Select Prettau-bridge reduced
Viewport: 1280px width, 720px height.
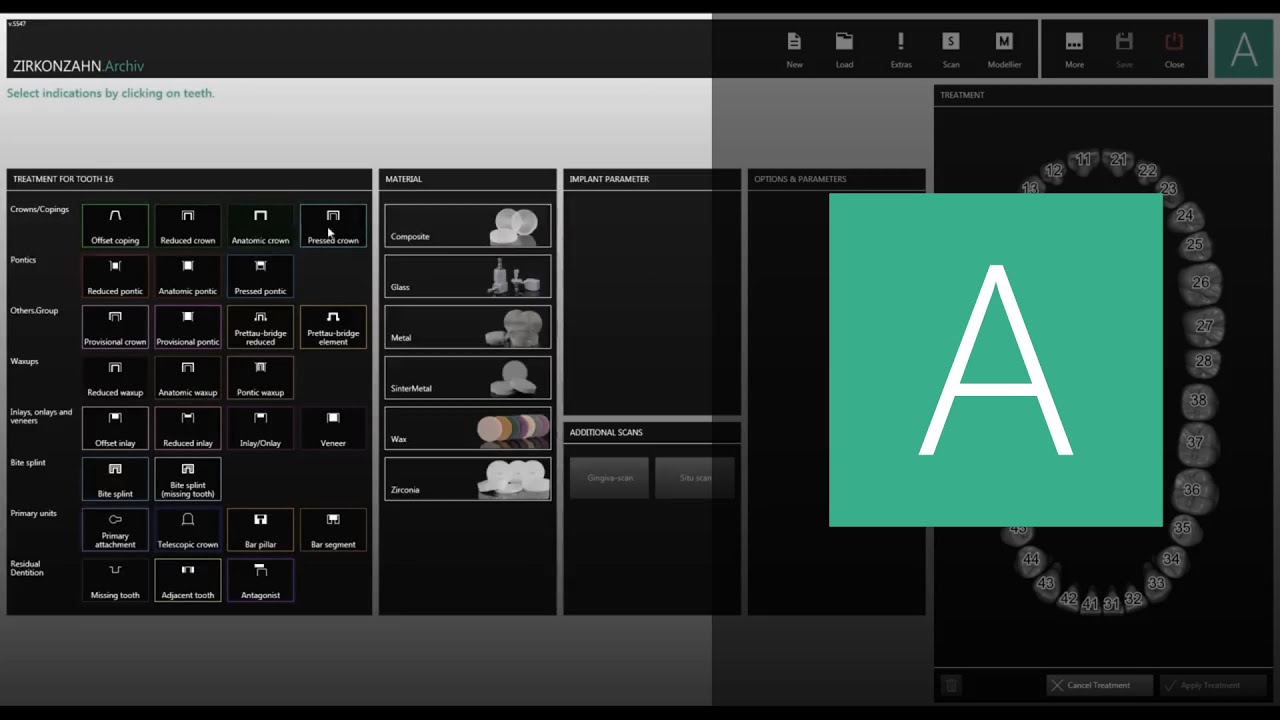260,327
